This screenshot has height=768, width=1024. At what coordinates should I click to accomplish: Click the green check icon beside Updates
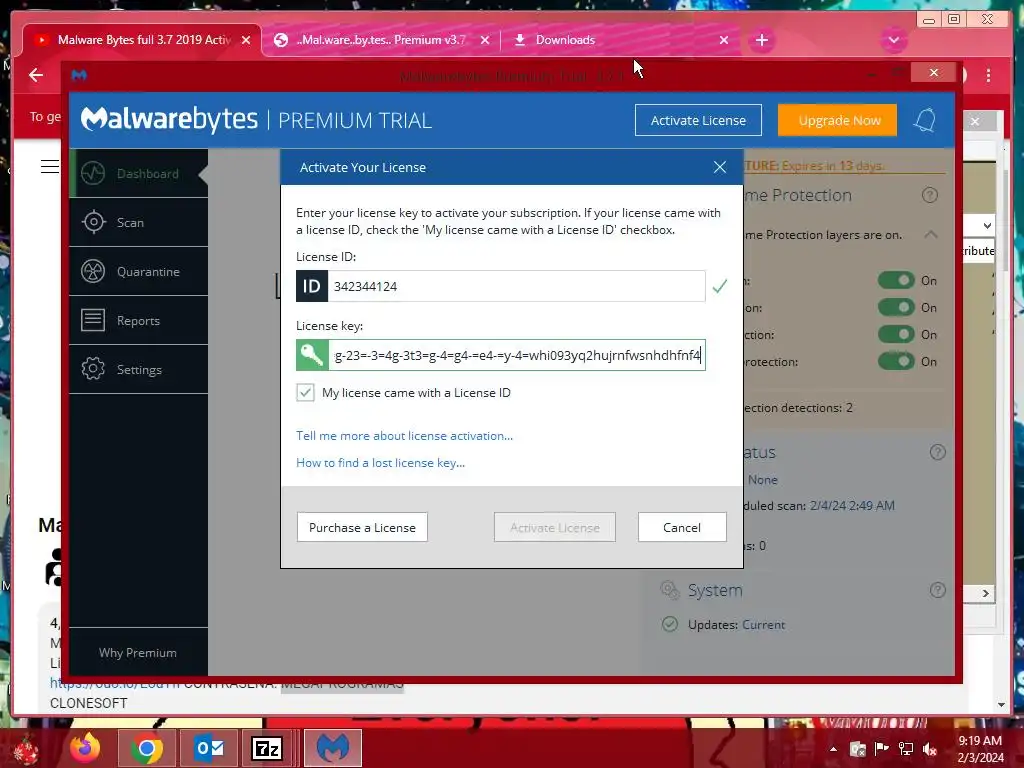[x=670, y=624]
